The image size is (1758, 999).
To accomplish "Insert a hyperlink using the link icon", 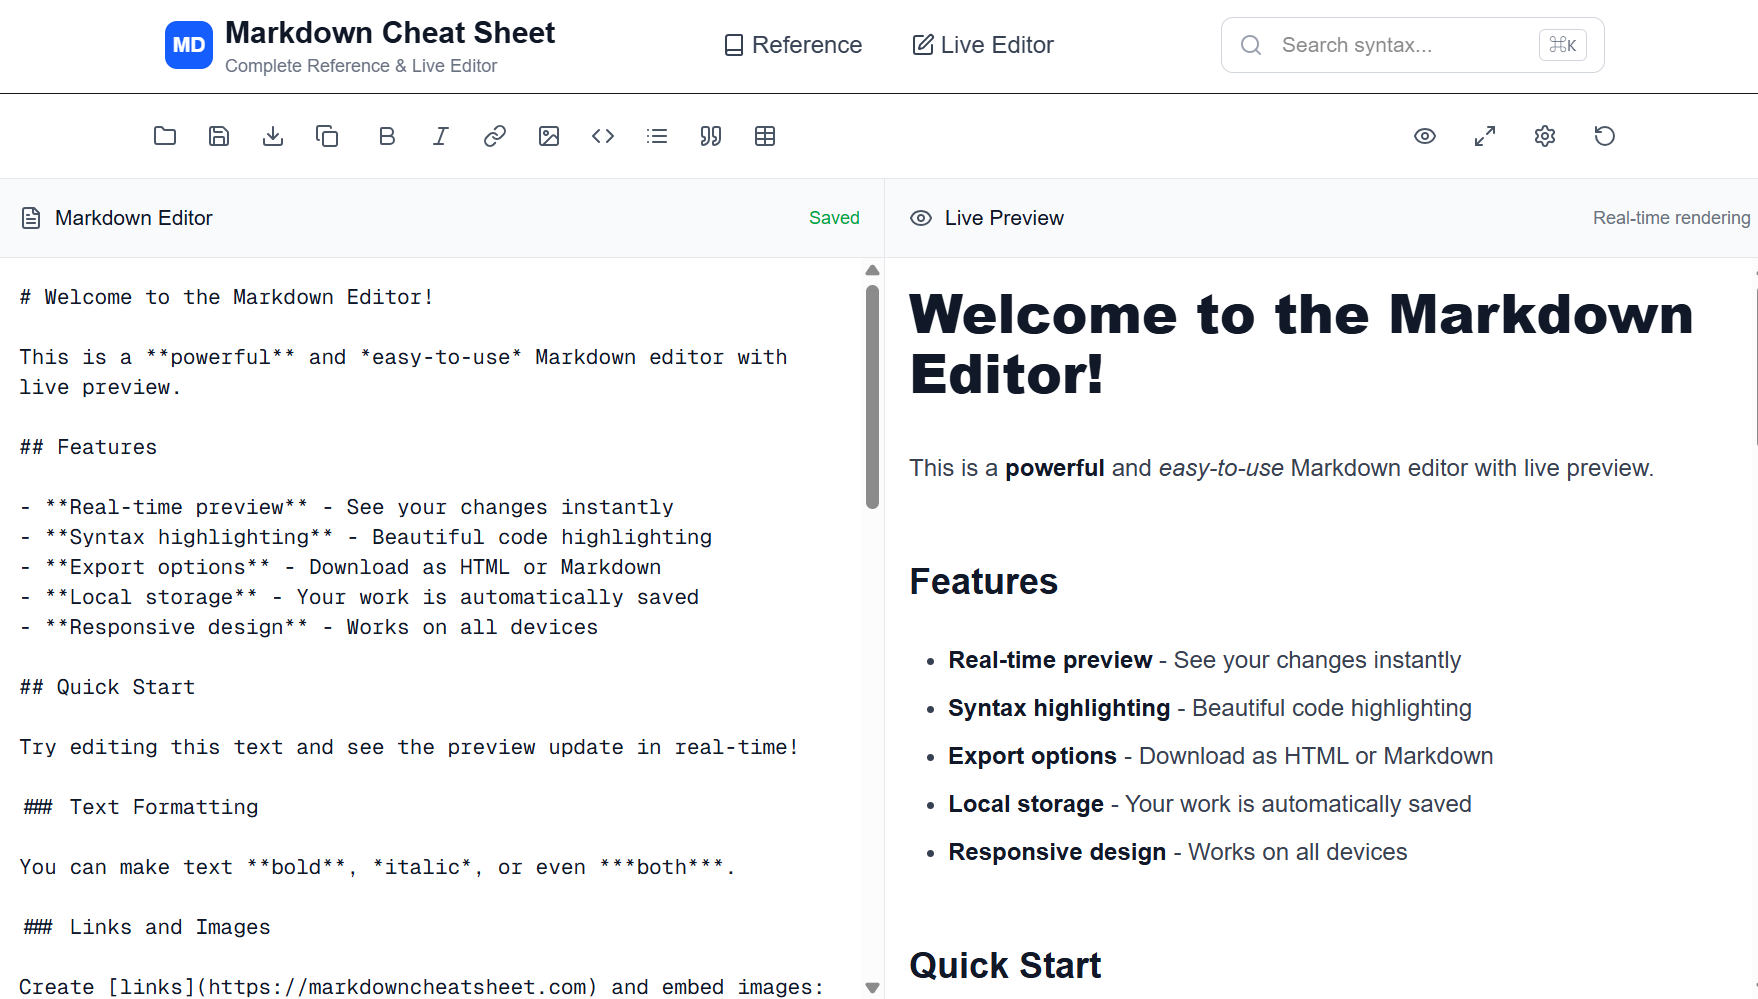I will pos(495,136).
